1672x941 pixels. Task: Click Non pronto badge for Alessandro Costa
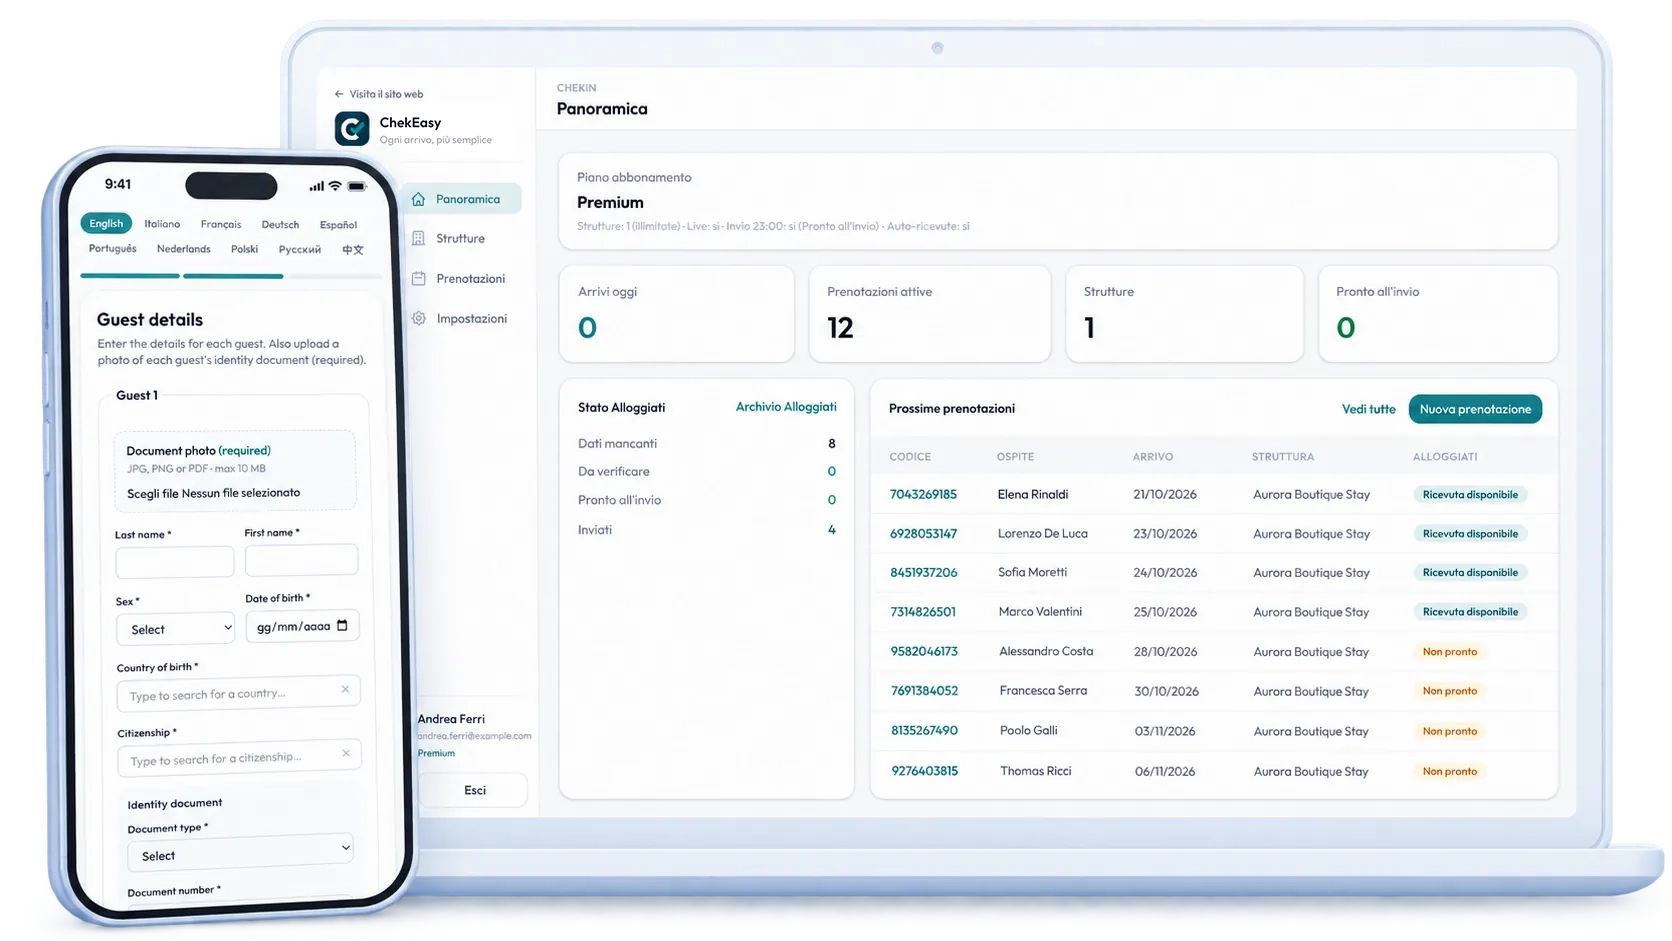(1450, 652)
